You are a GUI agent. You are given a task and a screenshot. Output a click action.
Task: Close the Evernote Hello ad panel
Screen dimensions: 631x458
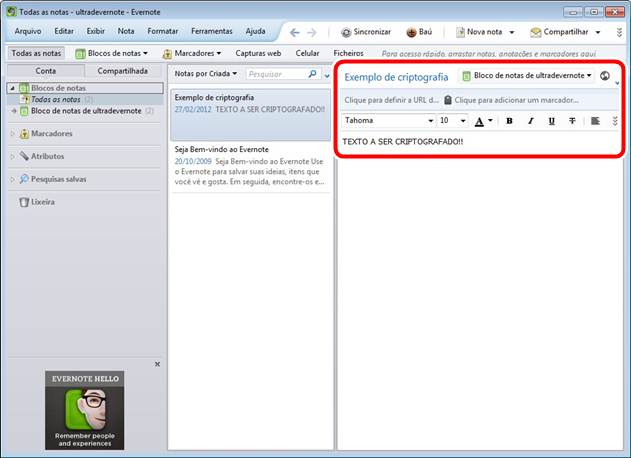[157, 364]
